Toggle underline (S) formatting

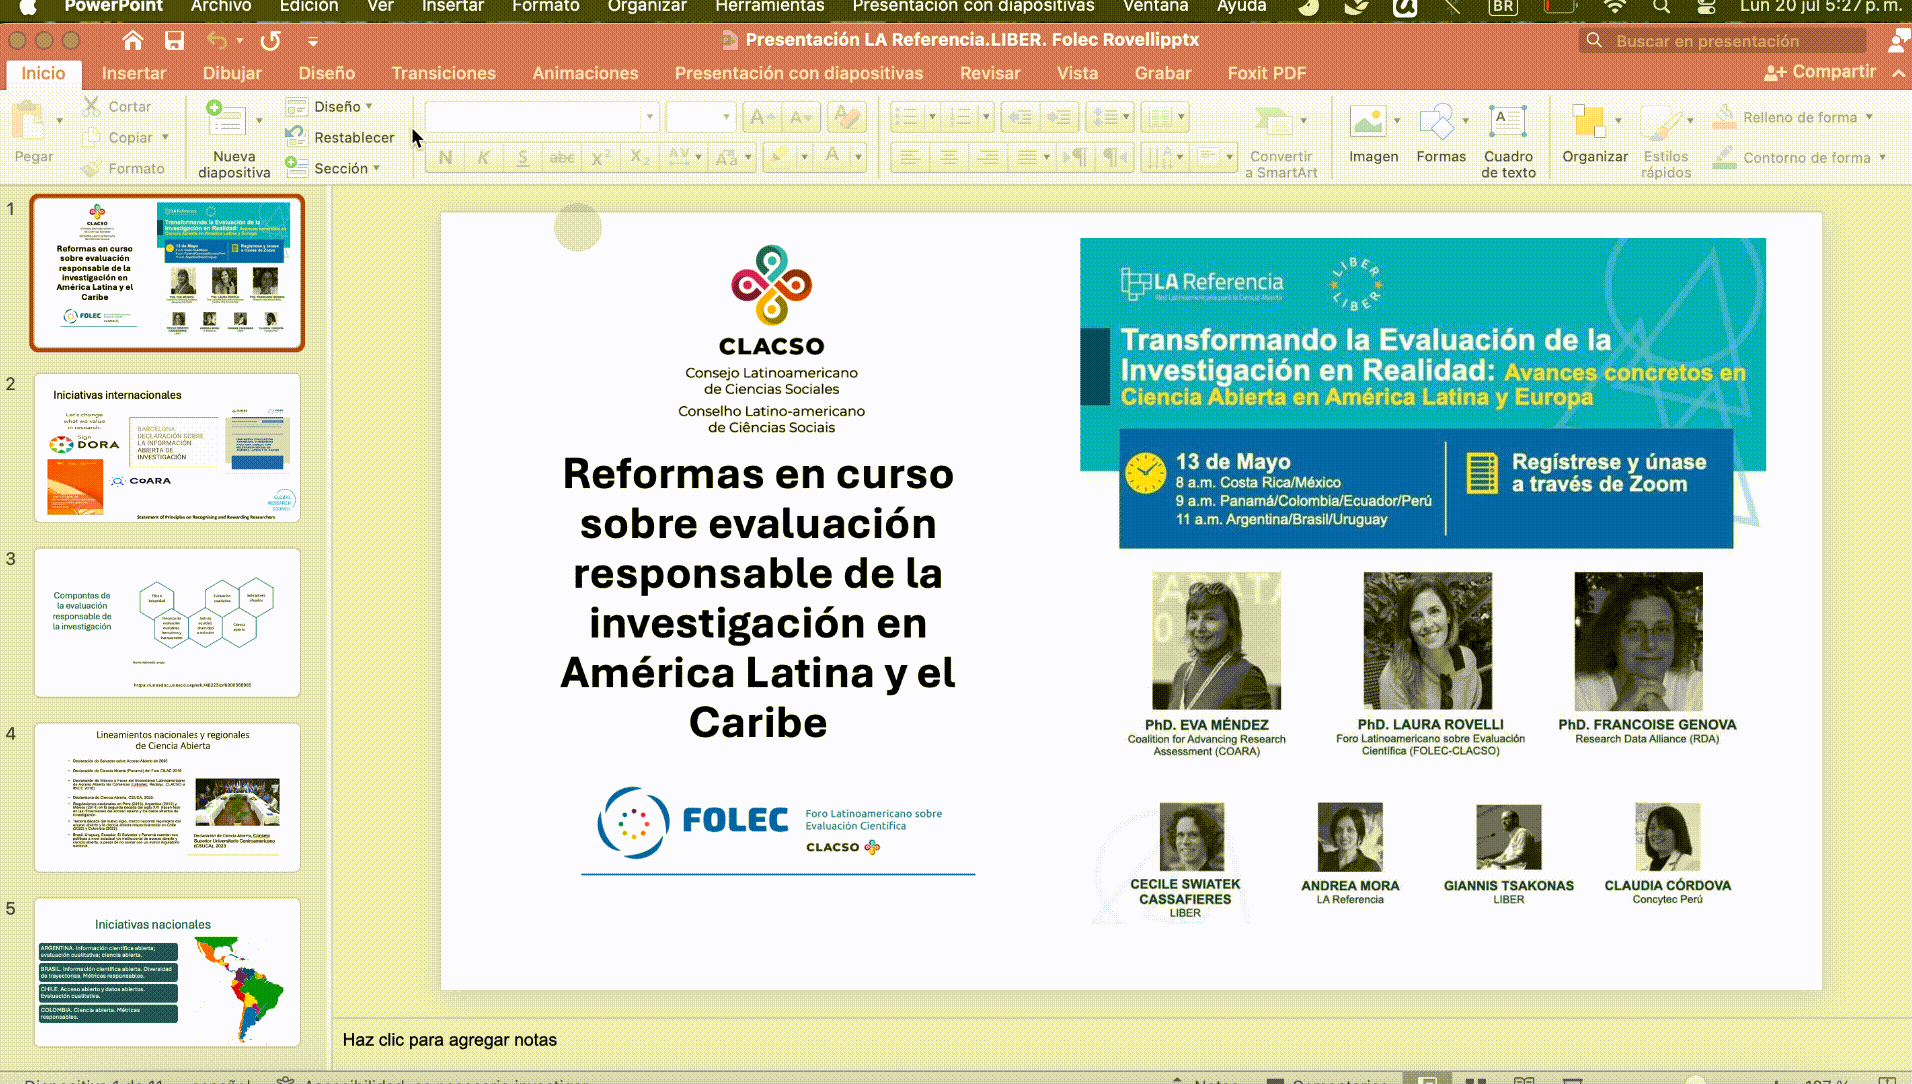(x=522, y=157)
